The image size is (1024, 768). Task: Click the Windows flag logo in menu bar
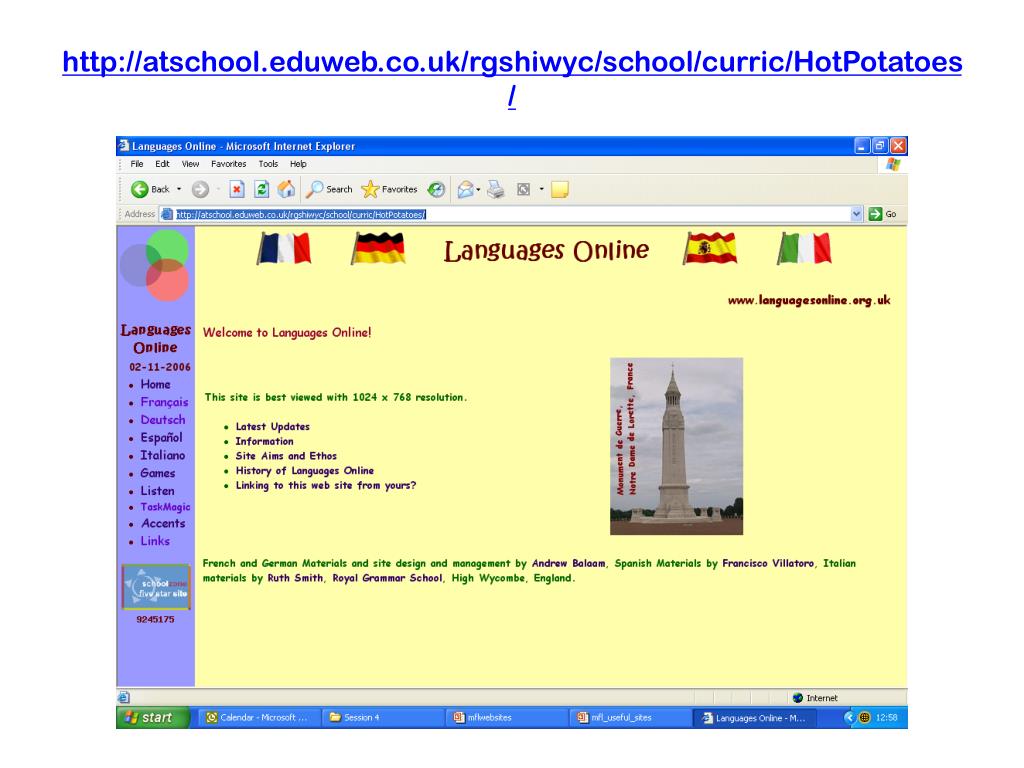[x=893, y=164]
